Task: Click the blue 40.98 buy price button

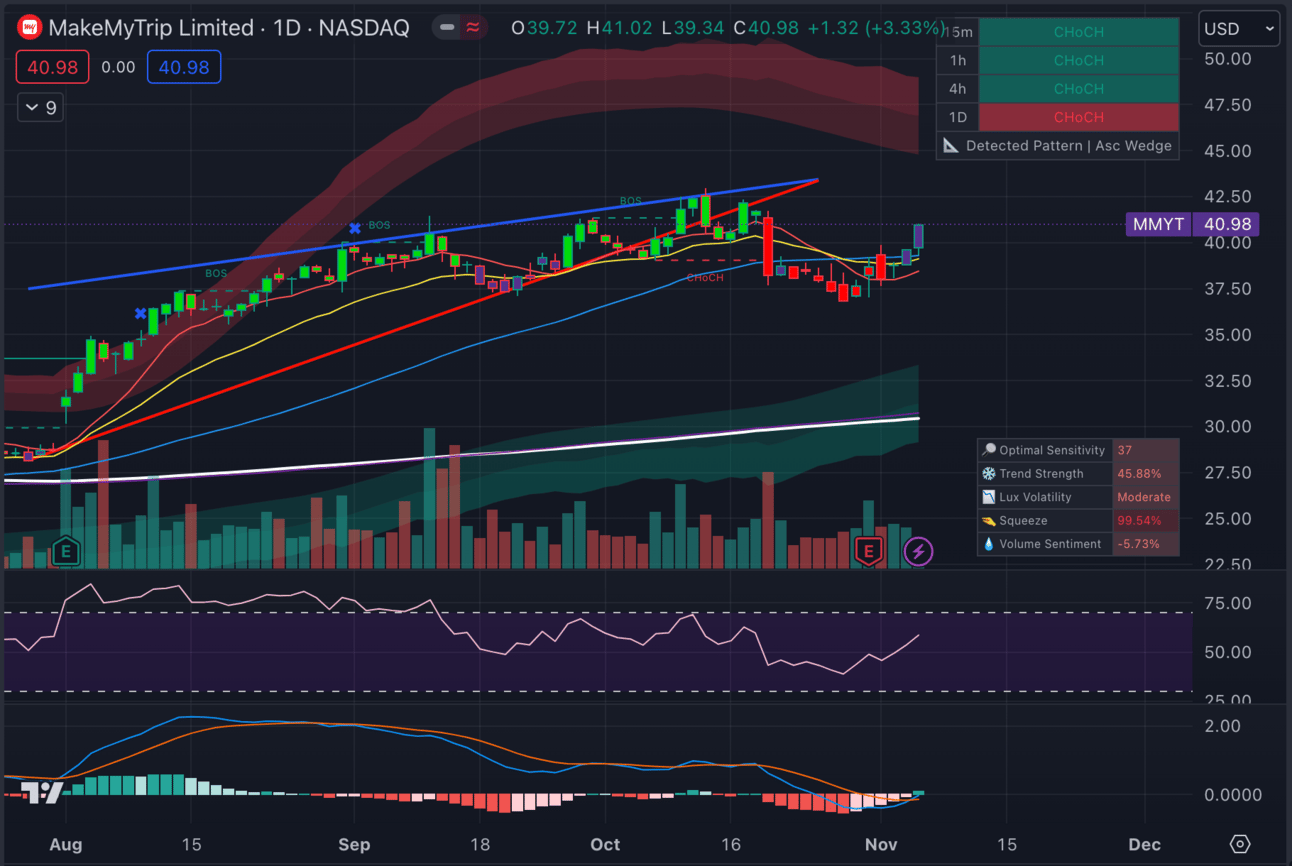Action: tap(184, 67)
